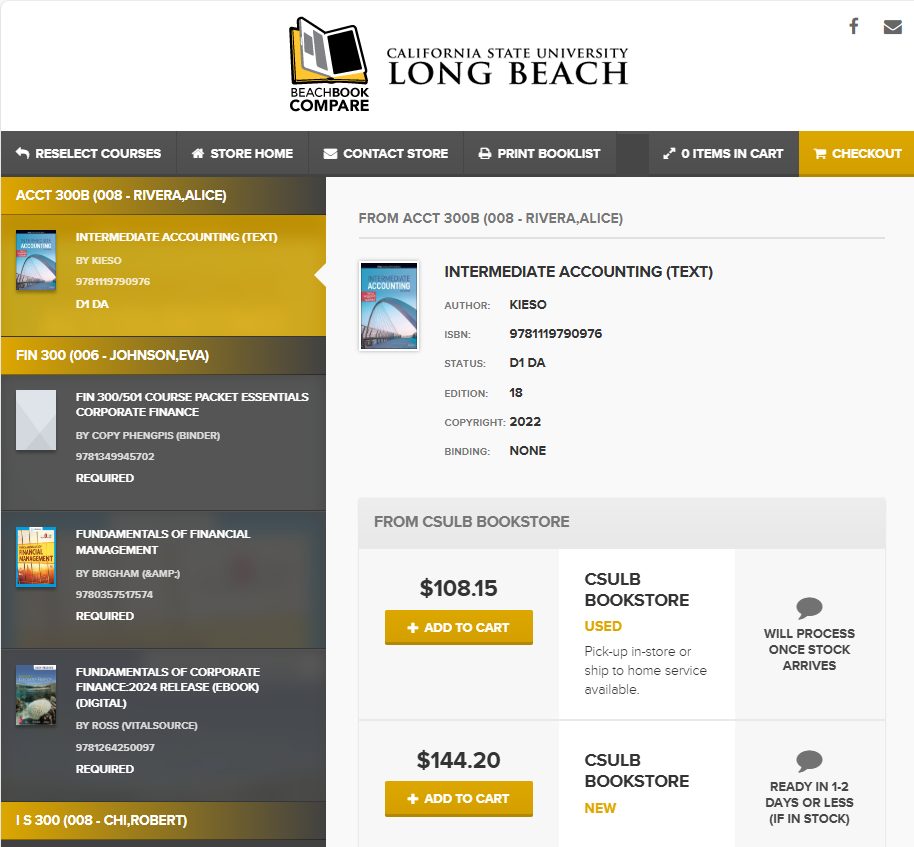Click the Fundamentals of Financial Management cover
The width and height of the screenshot is (914, 847).
click(36, 557)
